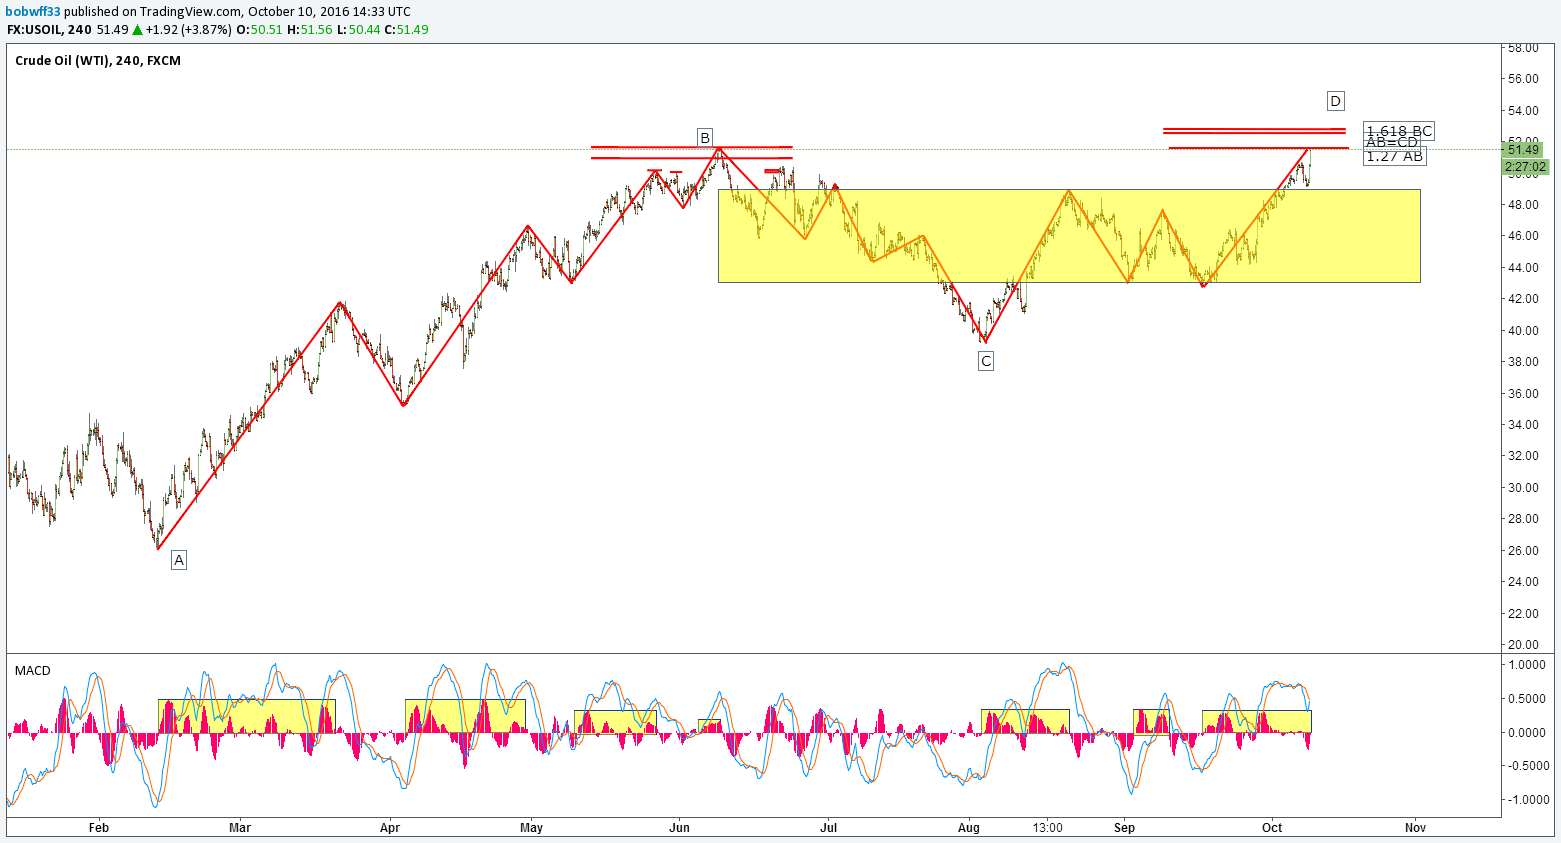Click the +1.92 (+3.87%) change value
This screenshot has width=1561, height=843.
[188, 30]
